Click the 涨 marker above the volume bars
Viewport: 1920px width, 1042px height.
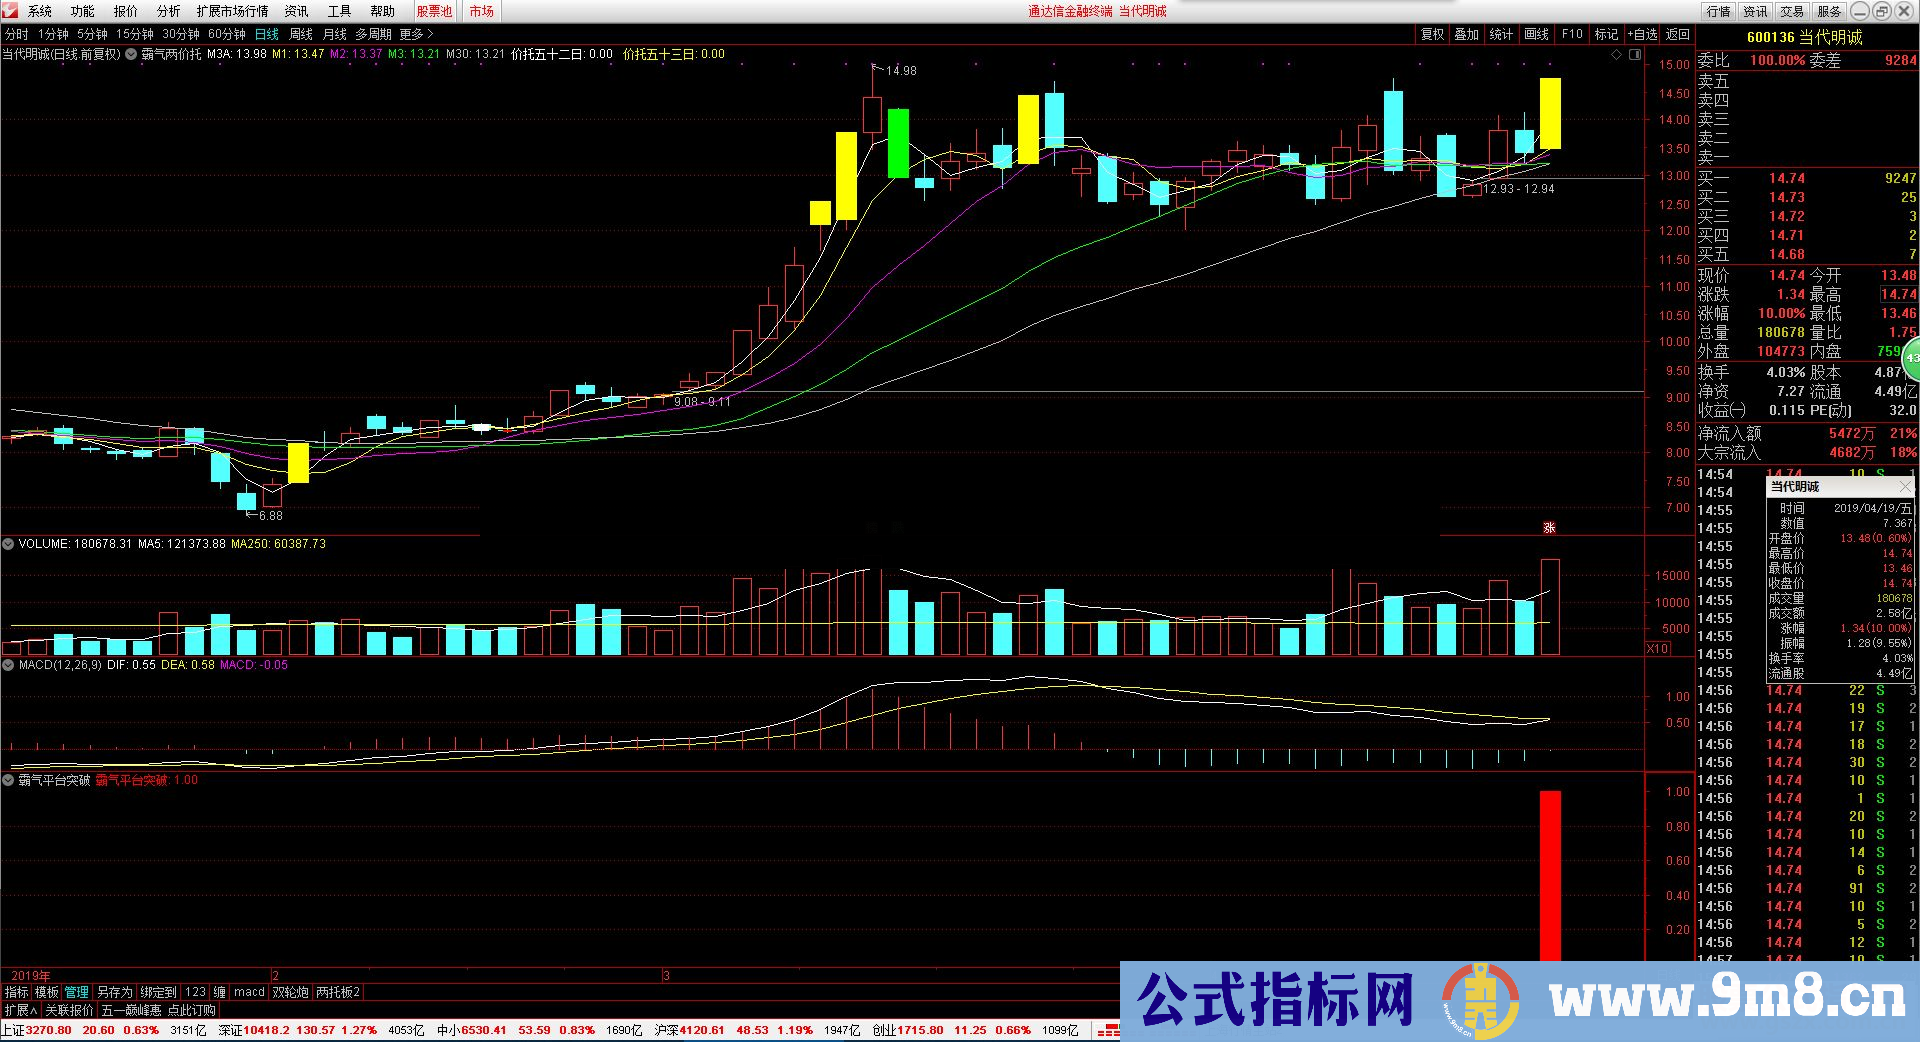[1549, 528]
